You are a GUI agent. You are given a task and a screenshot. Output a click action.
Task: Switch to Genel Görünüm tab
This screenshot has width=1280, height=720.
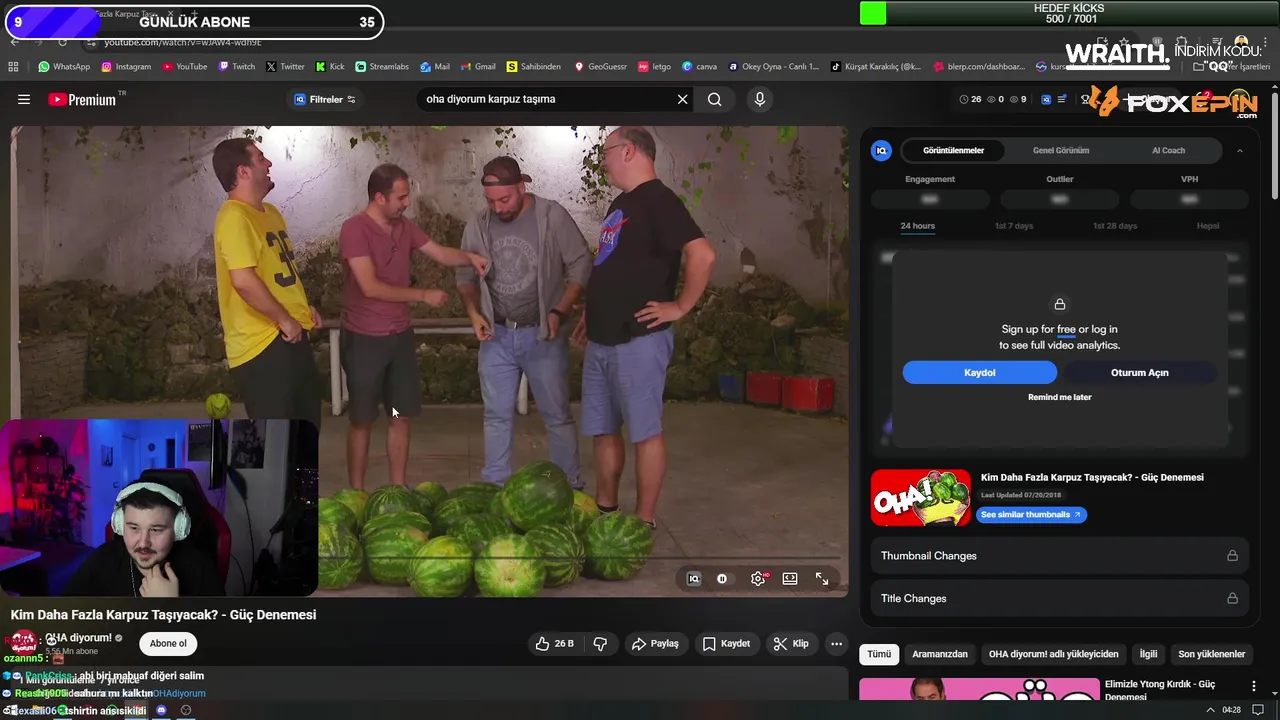[x=1061, y=150]
